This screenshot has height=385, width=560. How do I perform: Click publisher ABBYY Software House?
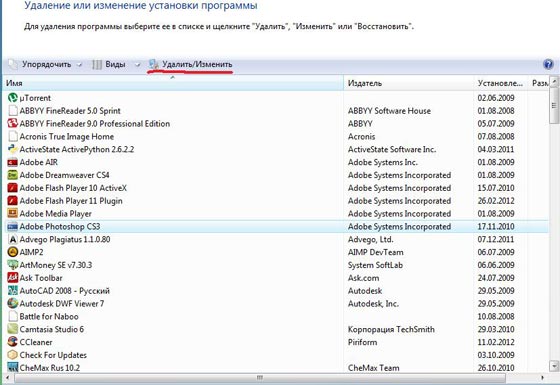click(x=389, y=111)
